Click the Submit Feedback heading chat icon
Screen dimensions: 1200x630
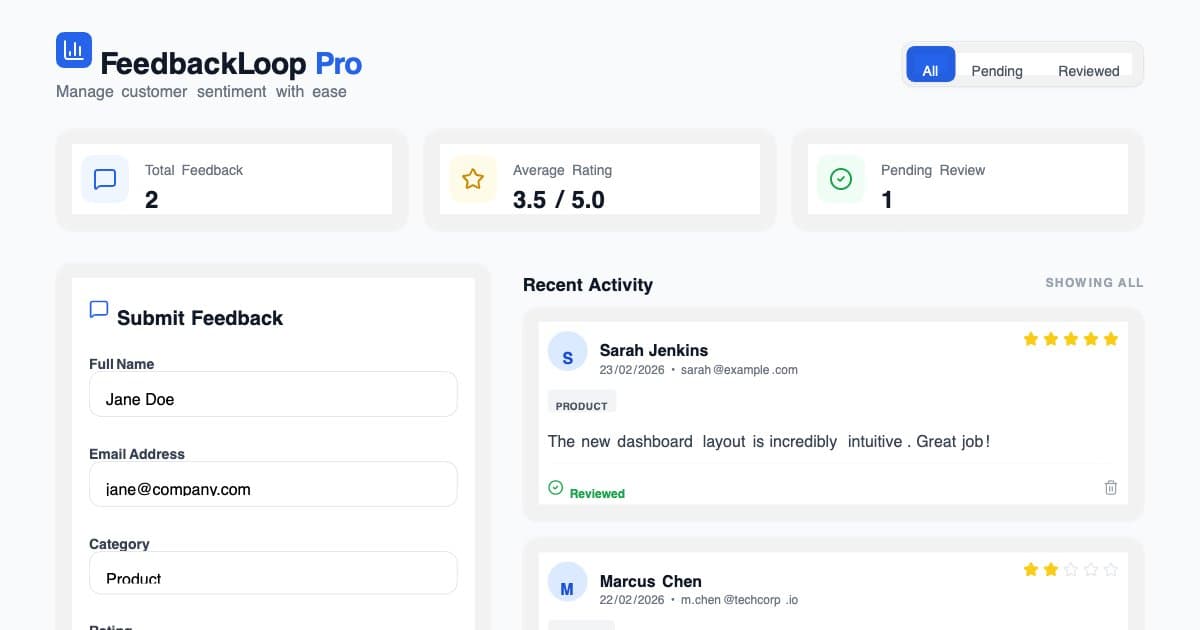[99, 309]
